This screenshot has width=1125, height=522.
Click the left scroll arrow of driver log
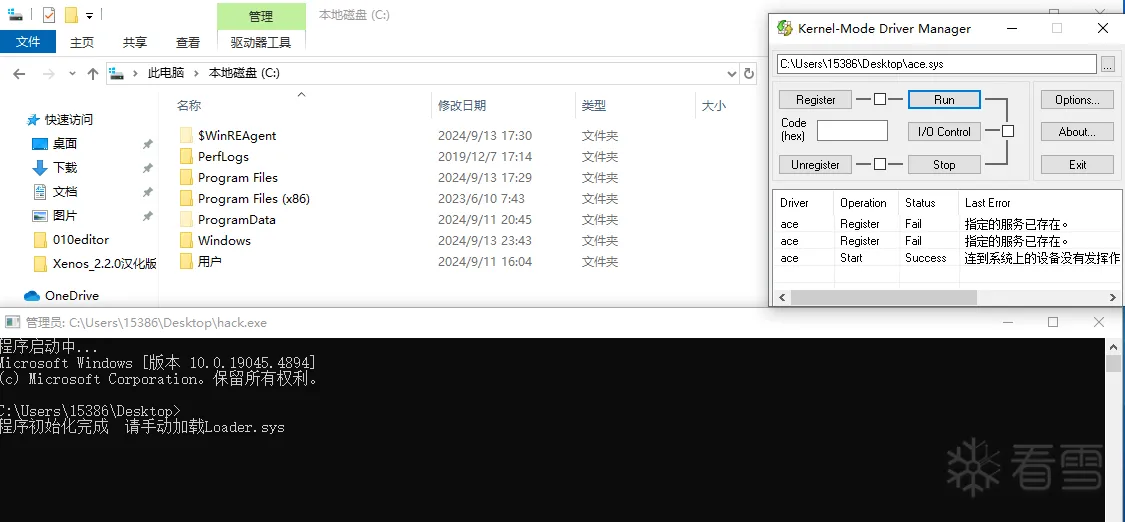782,297
